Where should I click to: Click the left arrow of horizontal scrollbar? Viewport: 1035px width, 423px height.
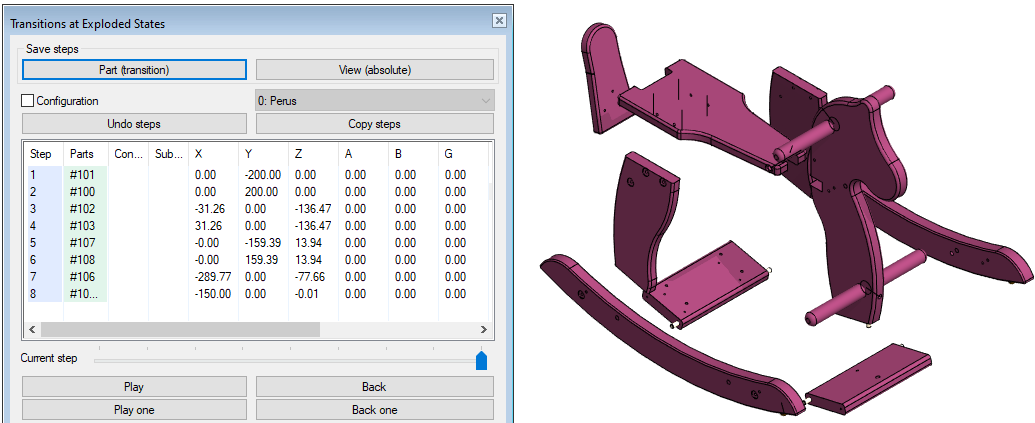[x=32, y=329]
